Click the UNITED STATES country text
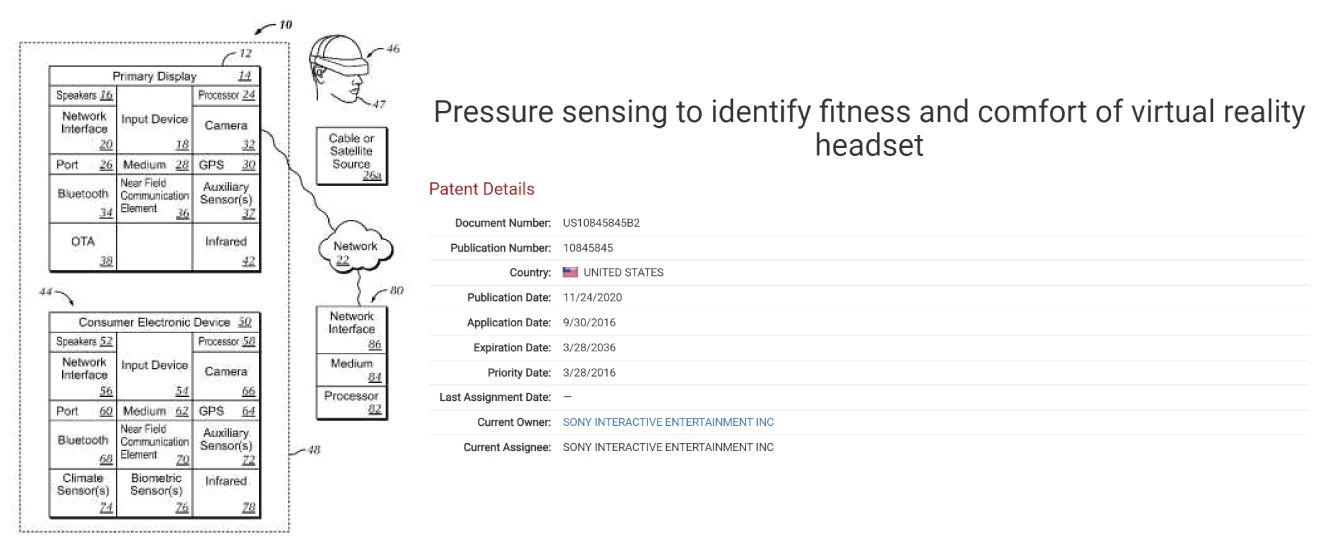This screenshot has width=1338, height=553. pyautogui.click(x=623, y=272)
